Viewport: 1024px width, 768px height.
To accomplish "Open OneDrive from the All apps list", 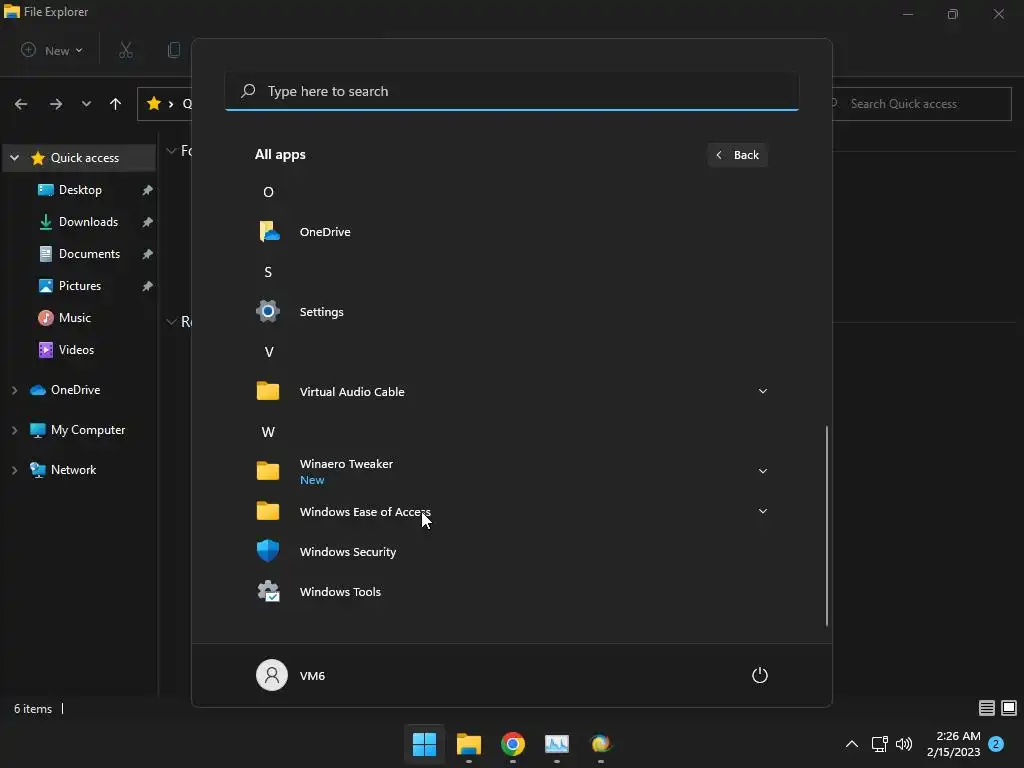I will [511, 232].
